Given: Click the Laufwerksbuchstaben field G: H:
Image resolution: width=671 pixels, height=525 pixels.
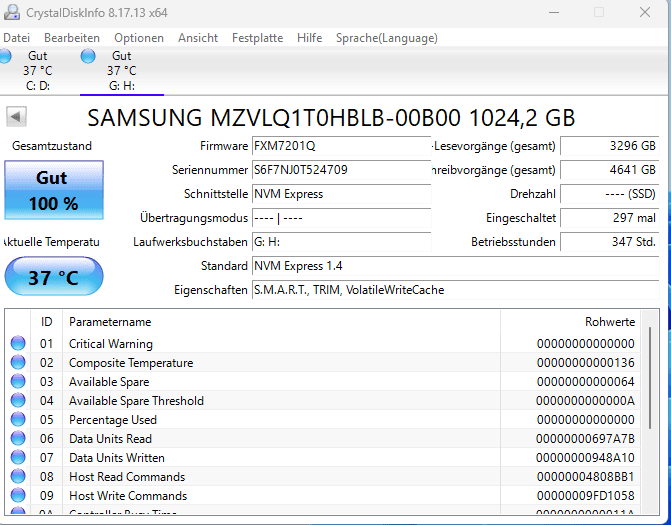Looking at the screenshot, I should click(341, 242).
